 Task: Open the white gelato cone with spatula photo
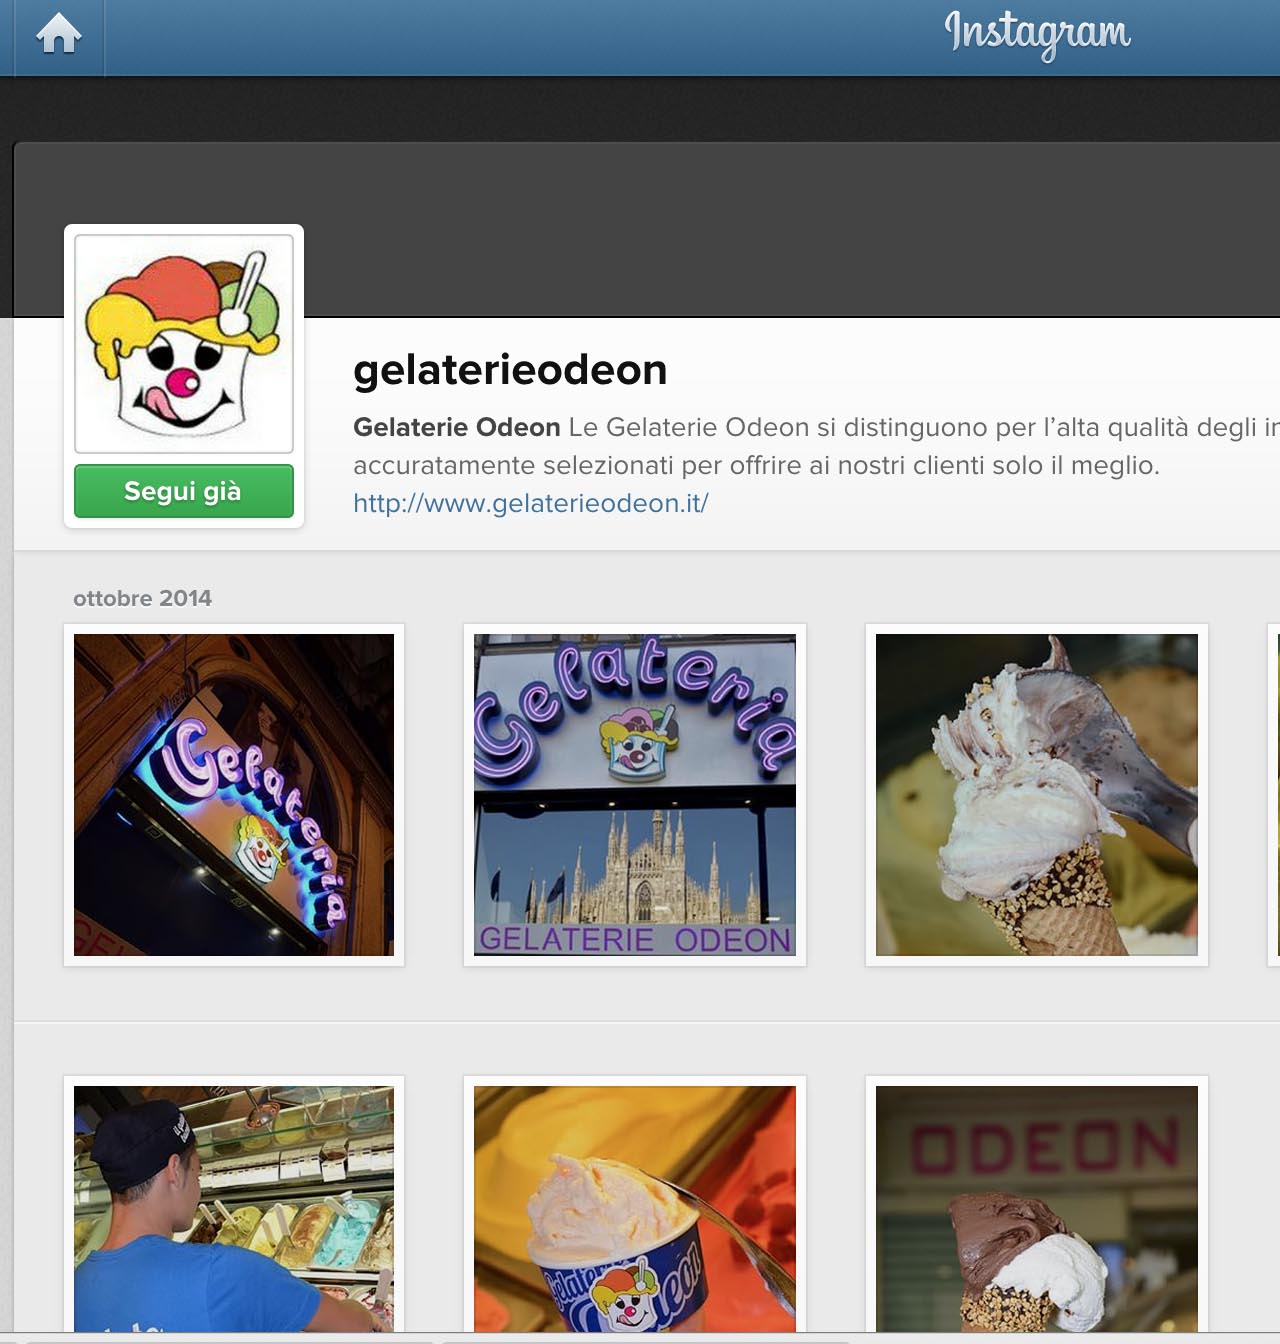[x=1037, y=795]
